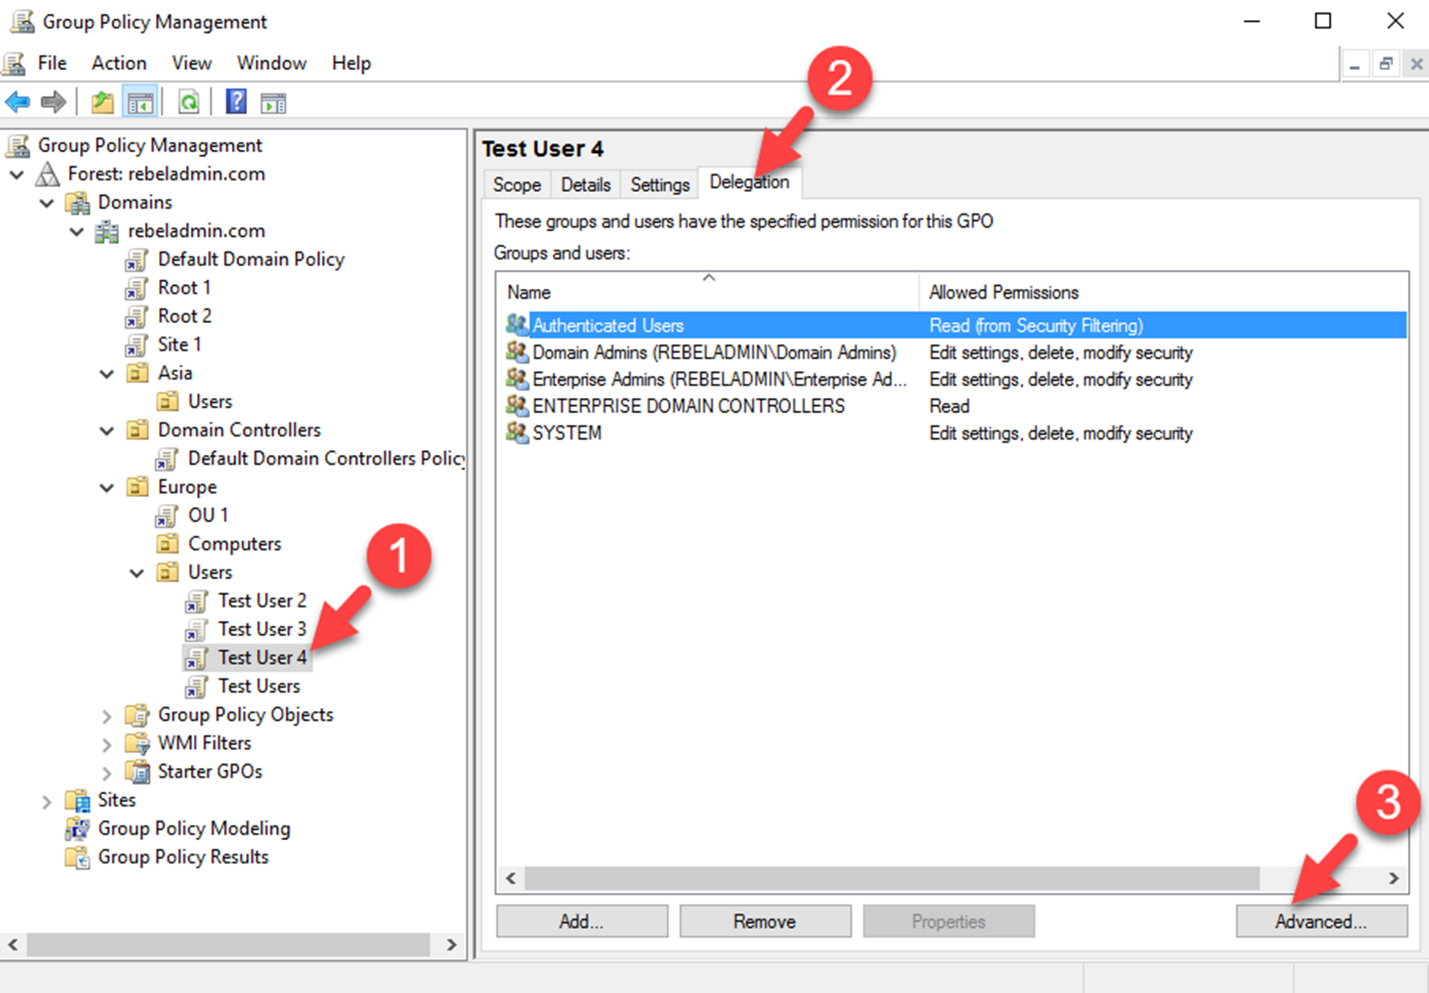1429x993 pixels.
Task: Switch to the Scope tab
Action: tap(516, 185)
